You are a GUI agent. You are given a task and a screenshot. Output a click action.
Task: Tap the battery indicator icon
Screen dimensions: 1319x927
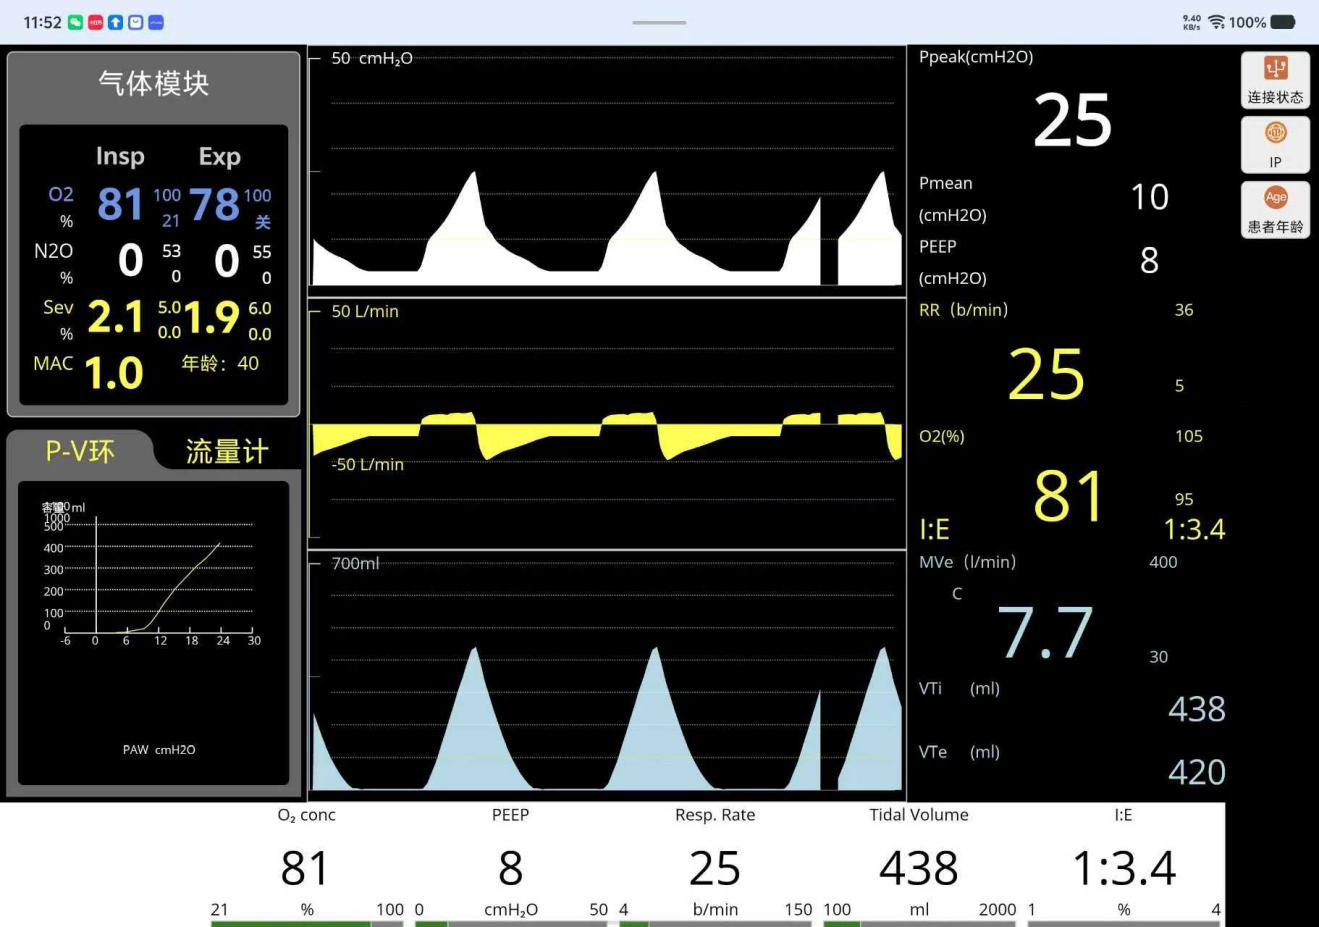click(1283, 22)
